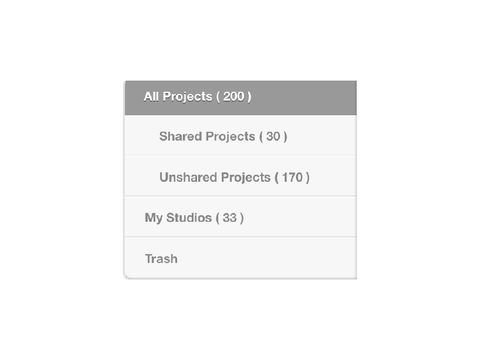The width and height of the screenshot is (480, 360).
Task: View the My Studios row
Action: tap(241, 217)
